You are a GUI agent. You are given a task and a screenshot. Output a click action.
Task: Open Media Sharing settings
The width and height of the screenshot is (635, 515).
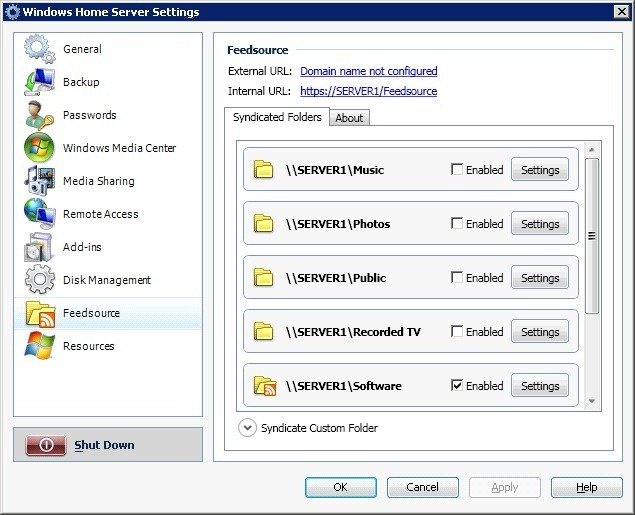(108, 181)
